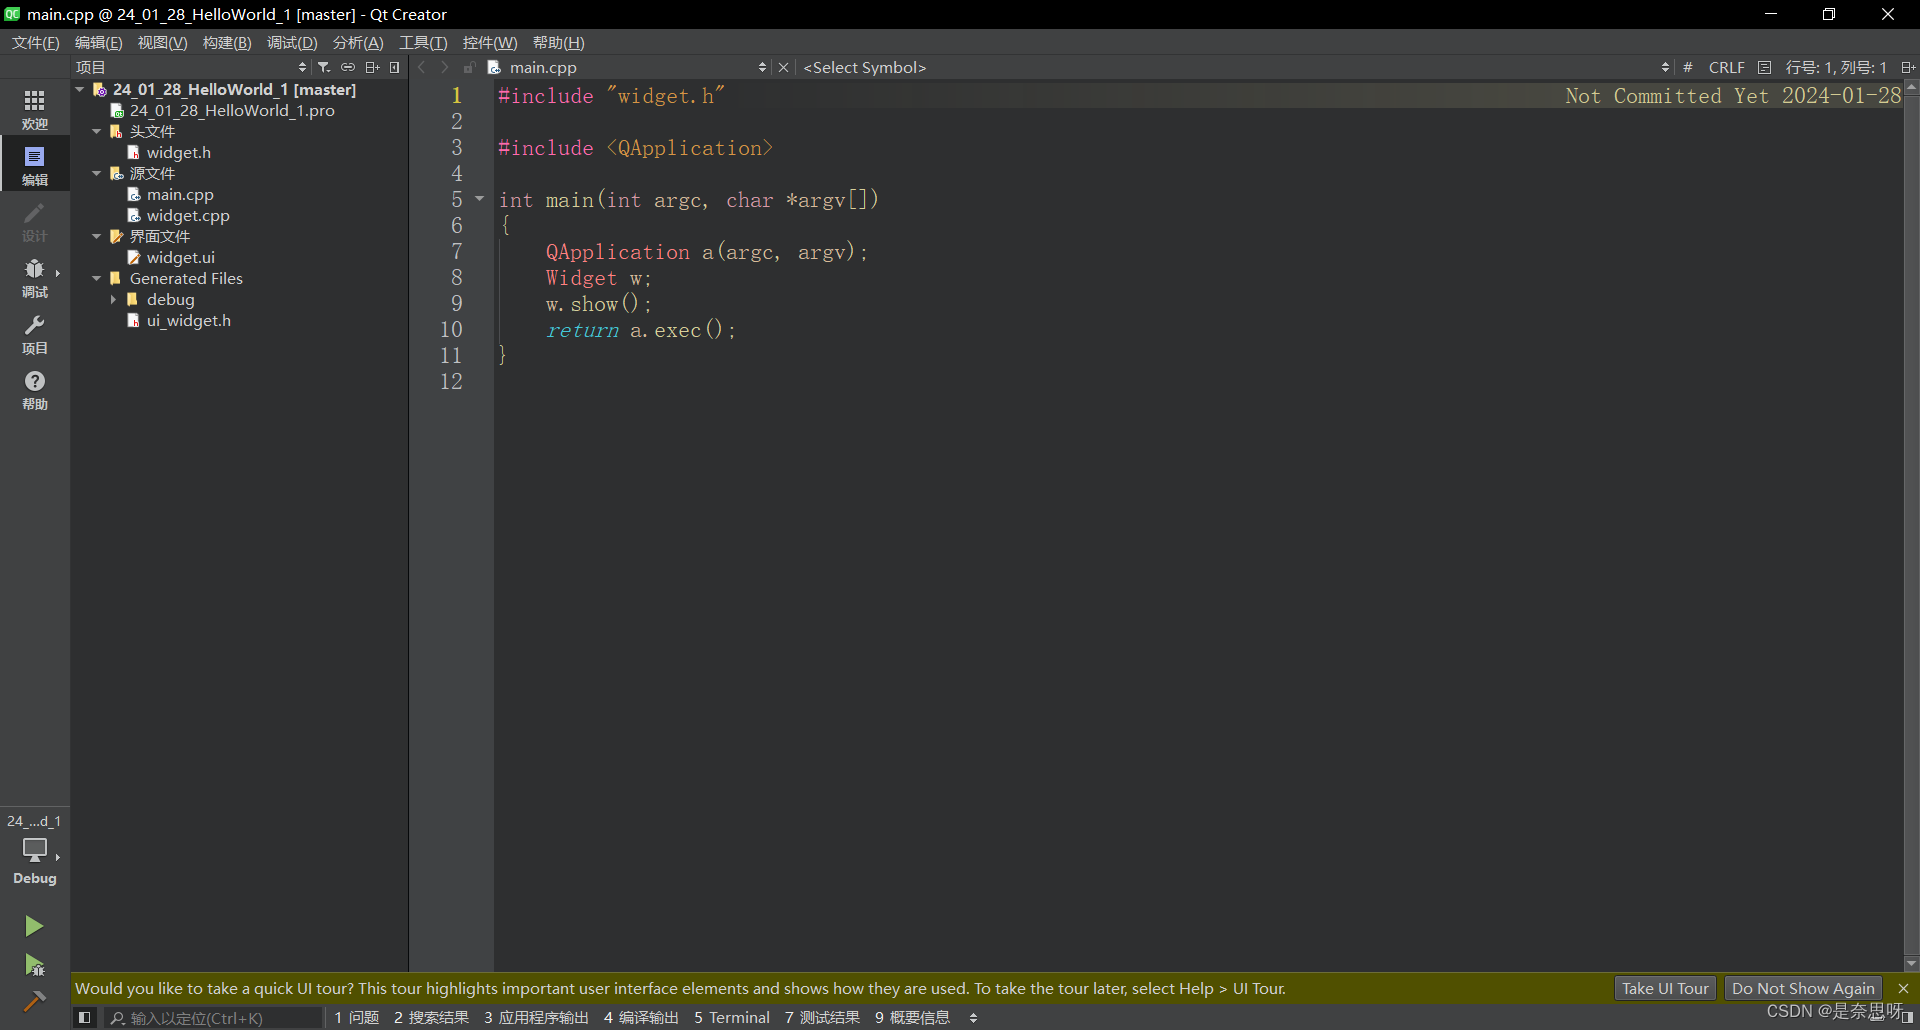Toggle the right sidebar visibility button
1920x1030 pixels.
coord(1908,1017)
